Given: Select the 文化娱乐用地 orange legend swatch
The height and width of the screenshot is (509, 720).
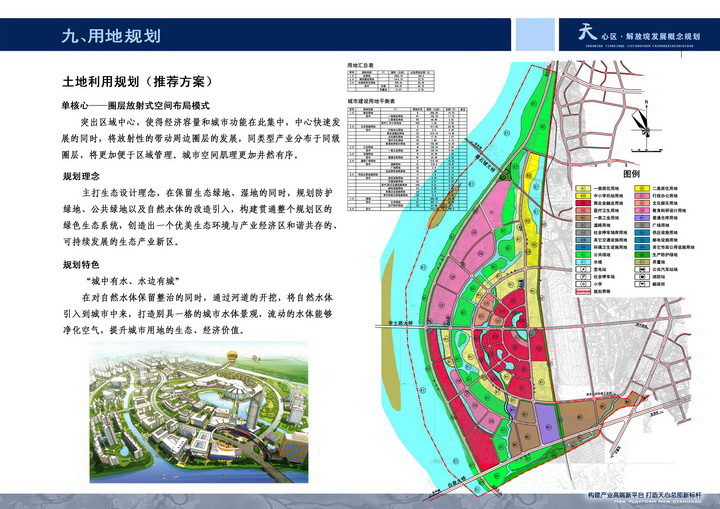Looking at the screenshot, I should pyautogui.click(x=641, y=204).
